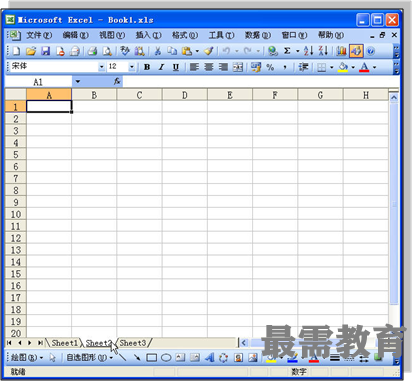The height and width of the screenshot is (381, 413).
Task: Click the Print icon in the toolbar
Action: point(92,51)
